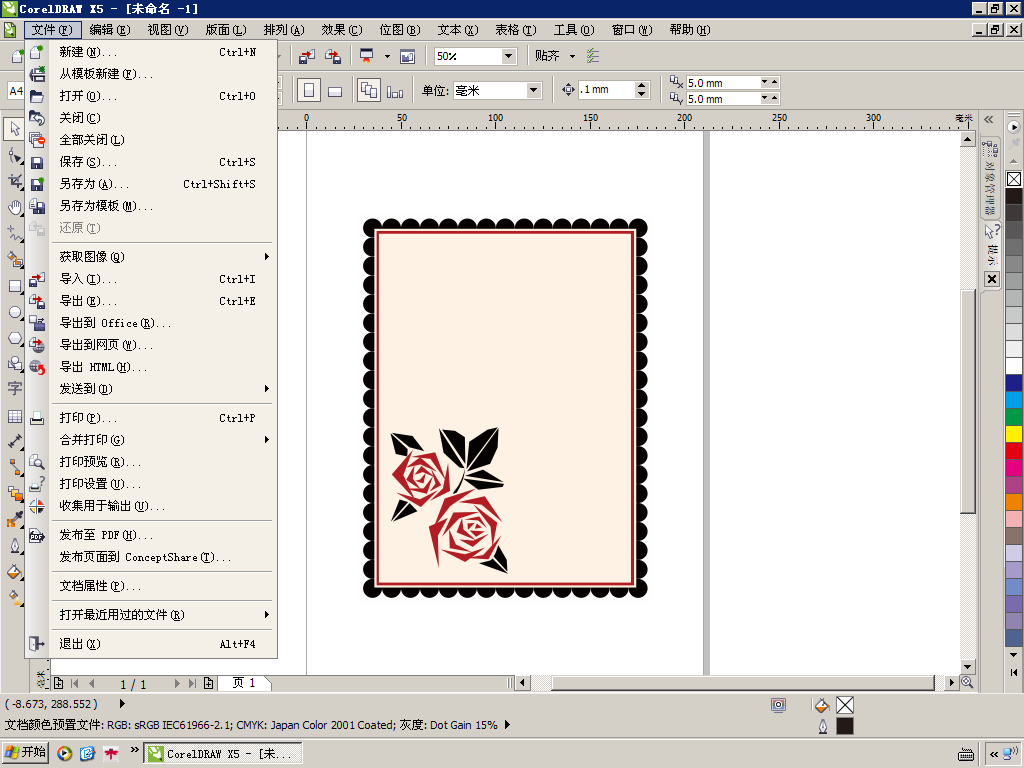This screenshot has width=1024, height=768.
Task: Expand the 贴齐 snap dropdown
Action: click(x=572, y=56)
